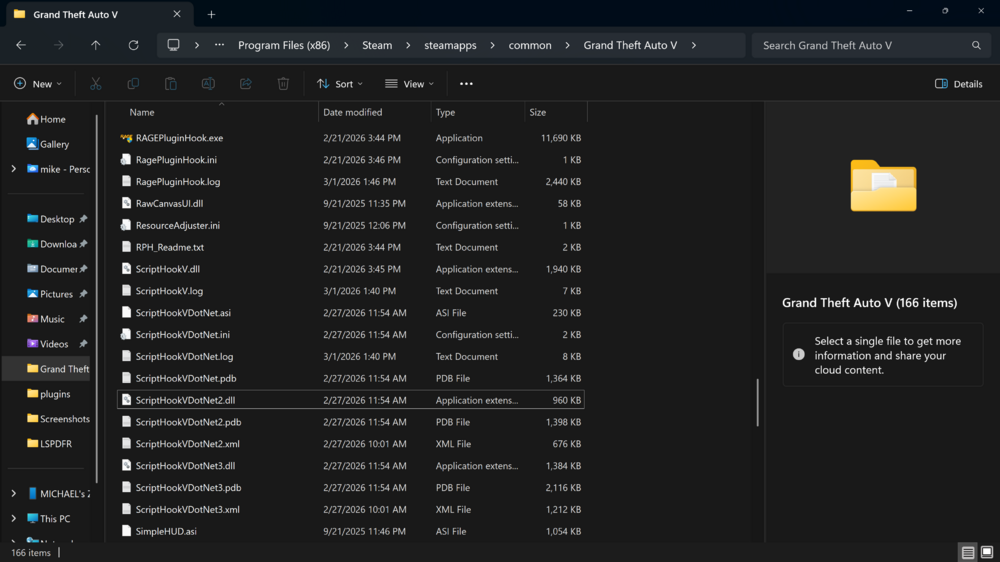
Task: Expand the This PC tree node
Action: click(x=13, y=519)
